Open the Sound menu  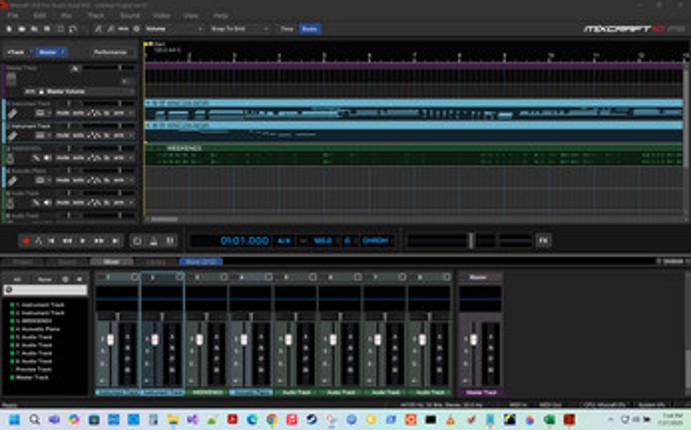coord(128,16)
